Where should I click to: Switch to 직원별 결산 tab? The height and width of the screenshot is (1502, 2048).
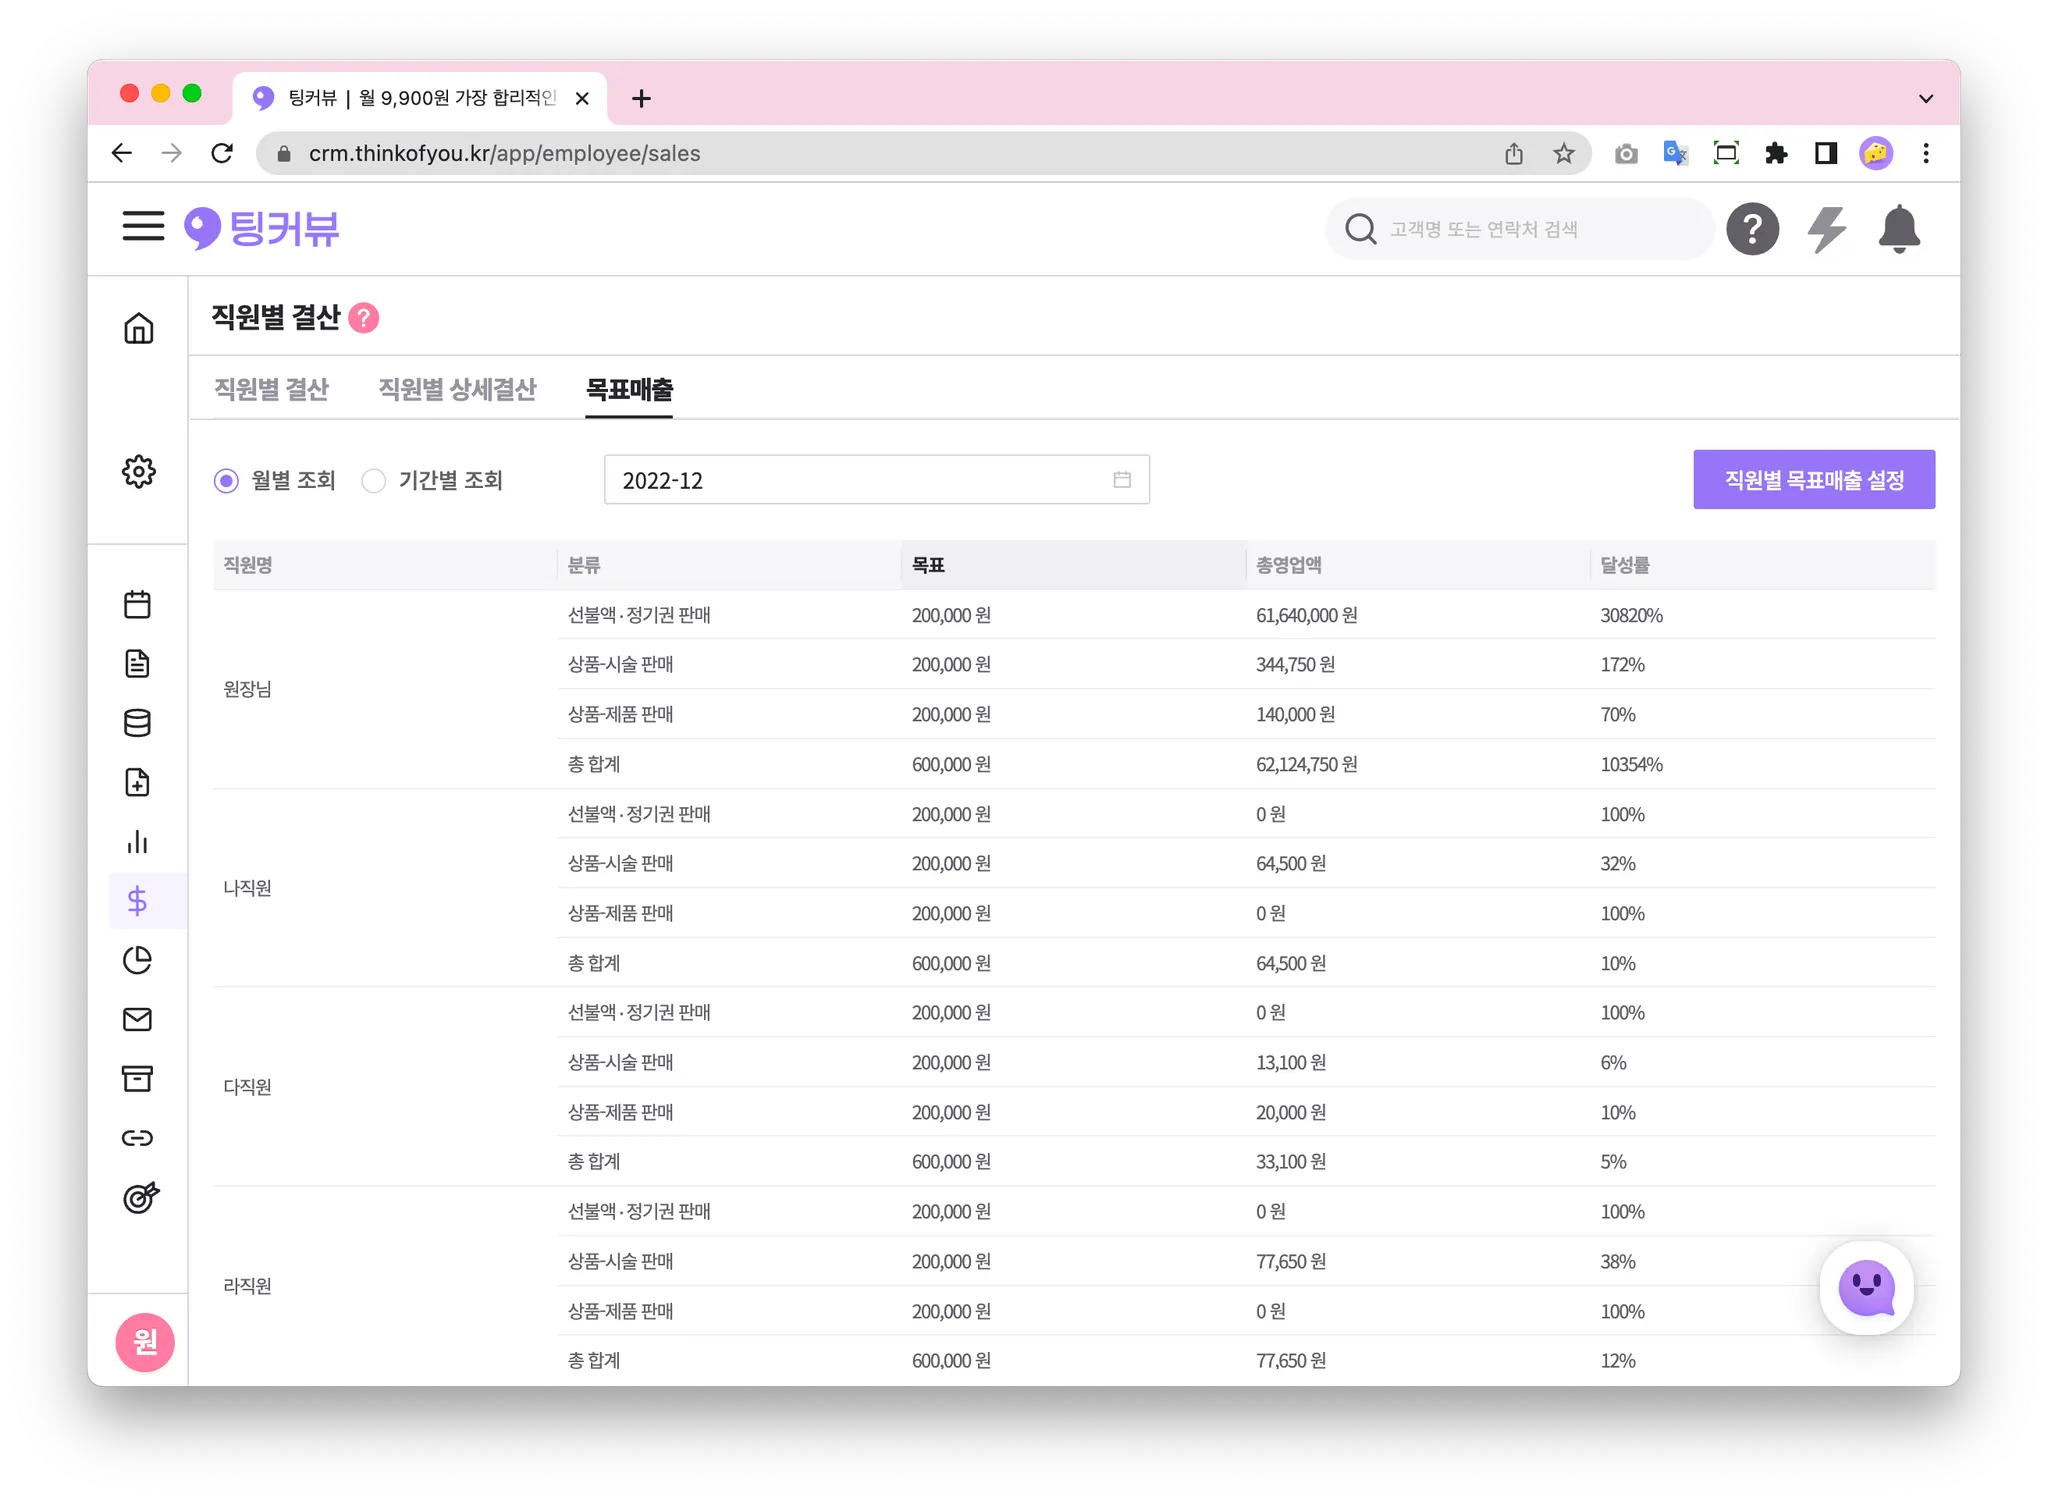[271, 389]
